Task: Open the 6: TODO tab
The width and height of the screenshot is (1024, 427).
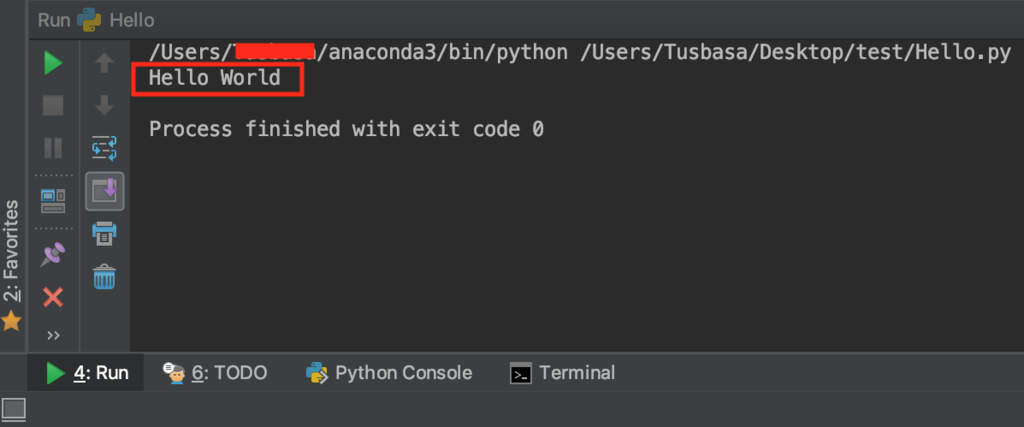Action: pos(216,373)
